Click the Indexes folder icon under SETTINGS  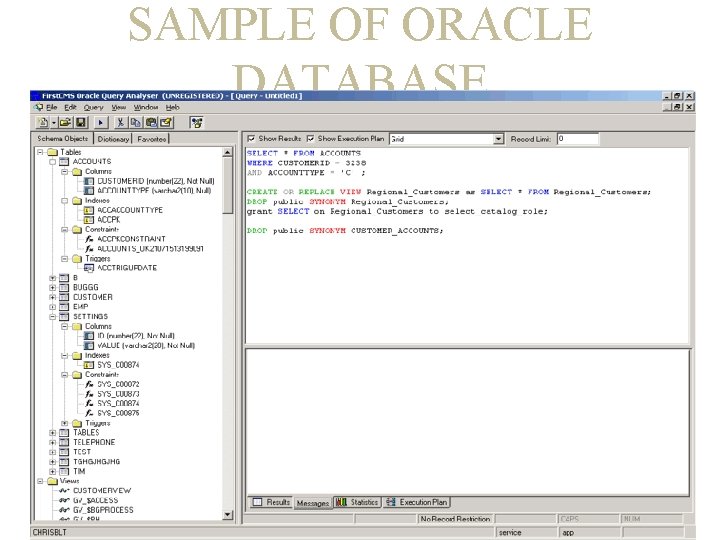(77, 355)
